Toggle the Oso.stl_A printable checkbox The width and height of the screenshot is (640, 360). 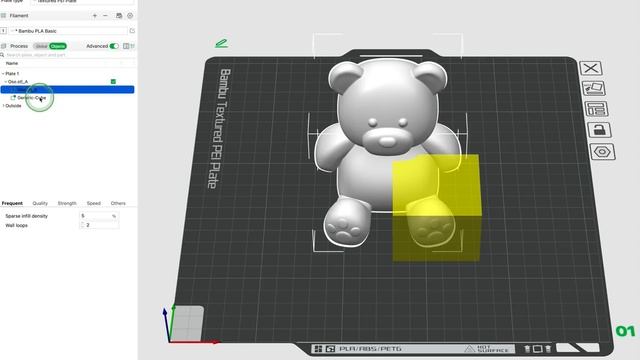(113, 82)
